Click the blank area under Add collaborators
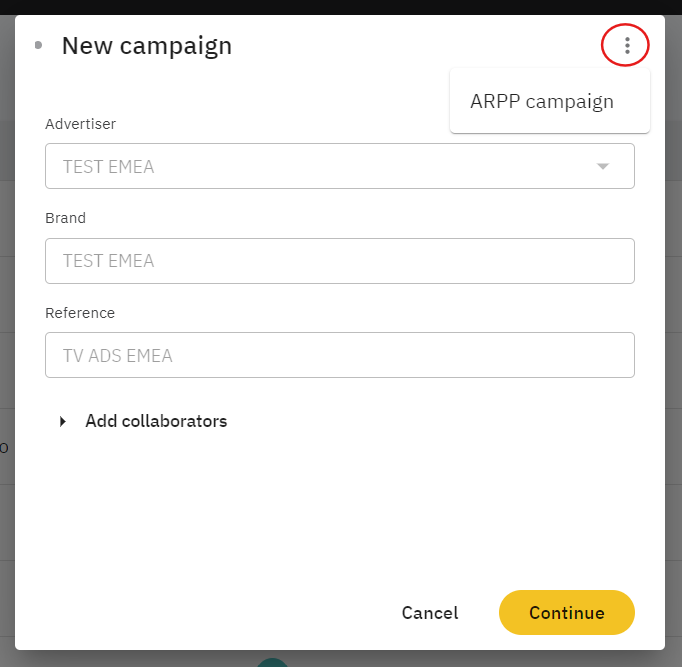Image resolution: width=682 pixels, height=667 pixels. [340, 510]
